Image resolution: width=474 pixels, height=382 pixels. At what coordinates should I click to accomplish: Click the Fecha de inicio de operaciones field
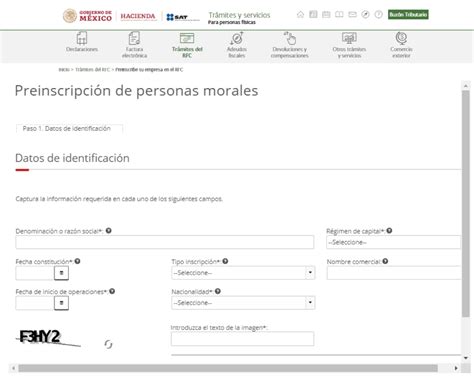point(35,303)
